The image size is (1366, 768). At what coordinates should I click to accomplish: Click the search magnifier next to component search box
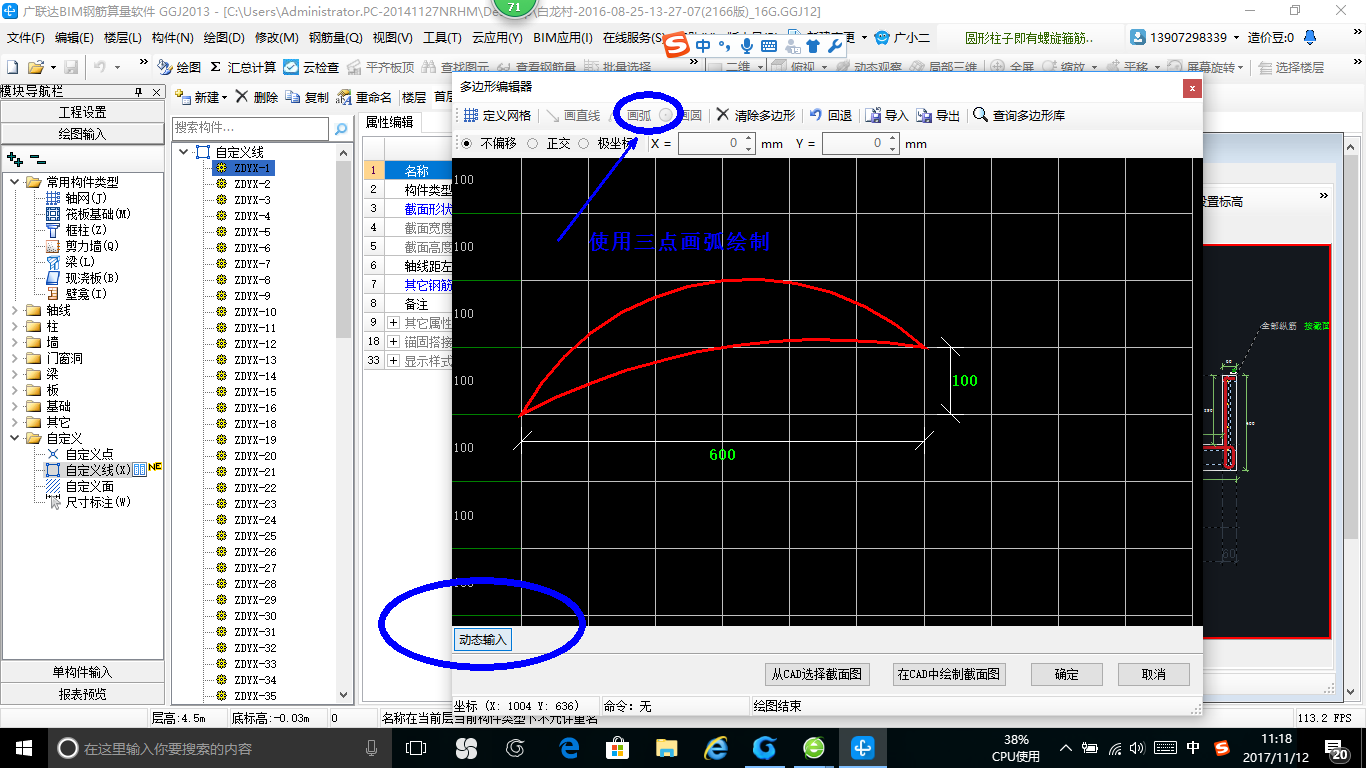pos(341,129)
